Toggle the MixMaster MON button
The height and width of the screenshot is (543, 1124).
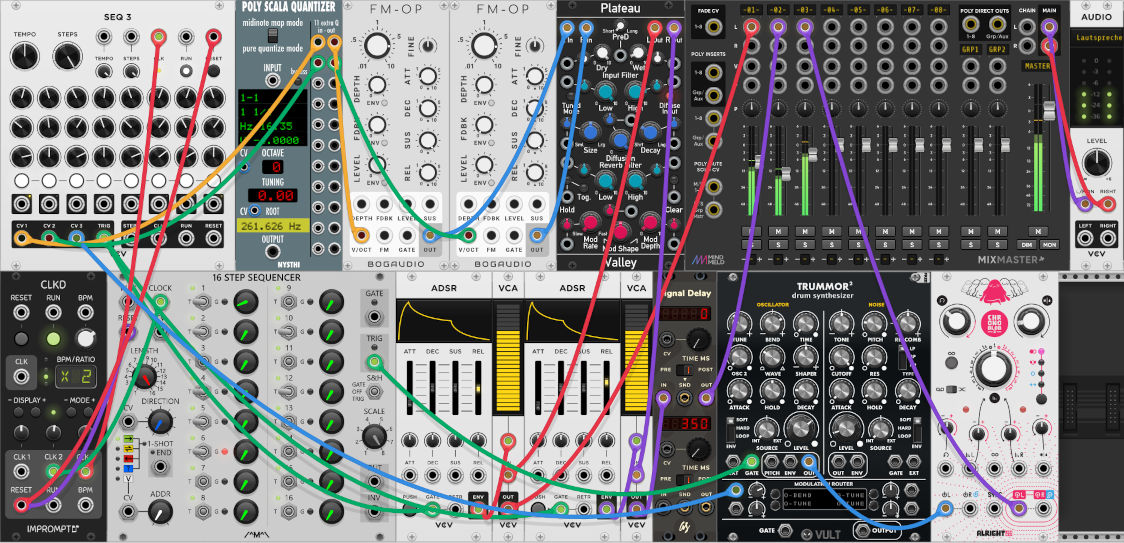click(x=1049, y=244)
